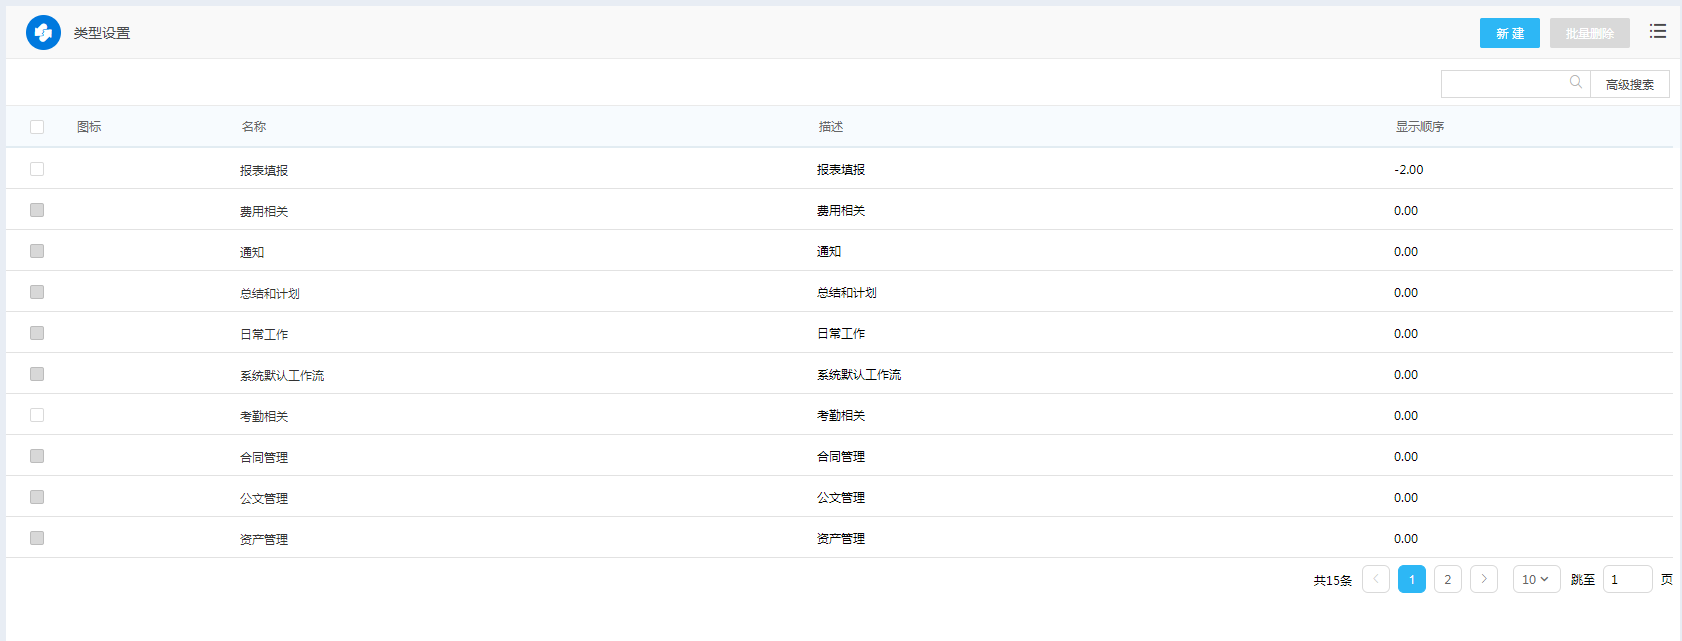Viewport: 1682px width, 641px height.
Task: Click the 显示顺序 column header
Action: 1419,127
